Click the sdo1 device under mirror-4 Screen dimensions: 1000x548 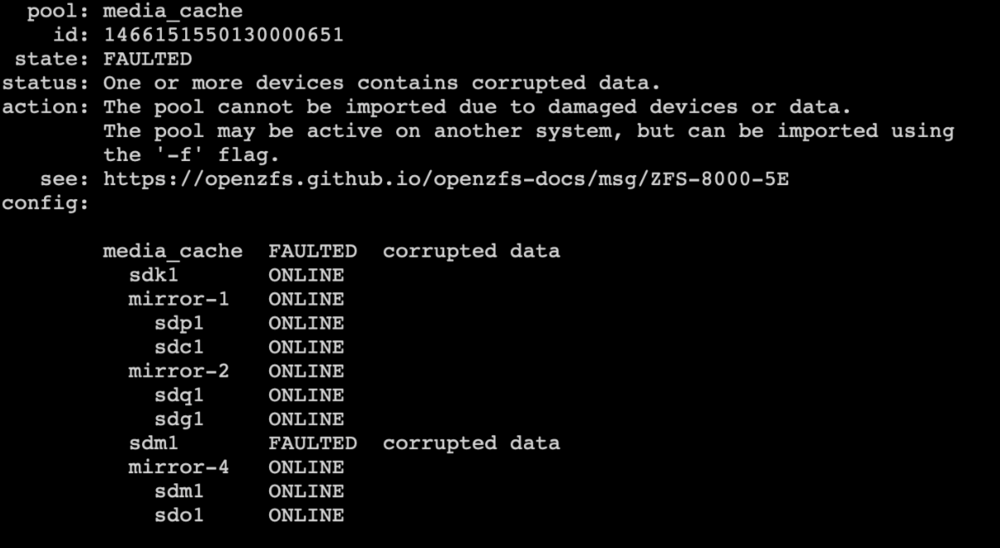coord(179,515)
